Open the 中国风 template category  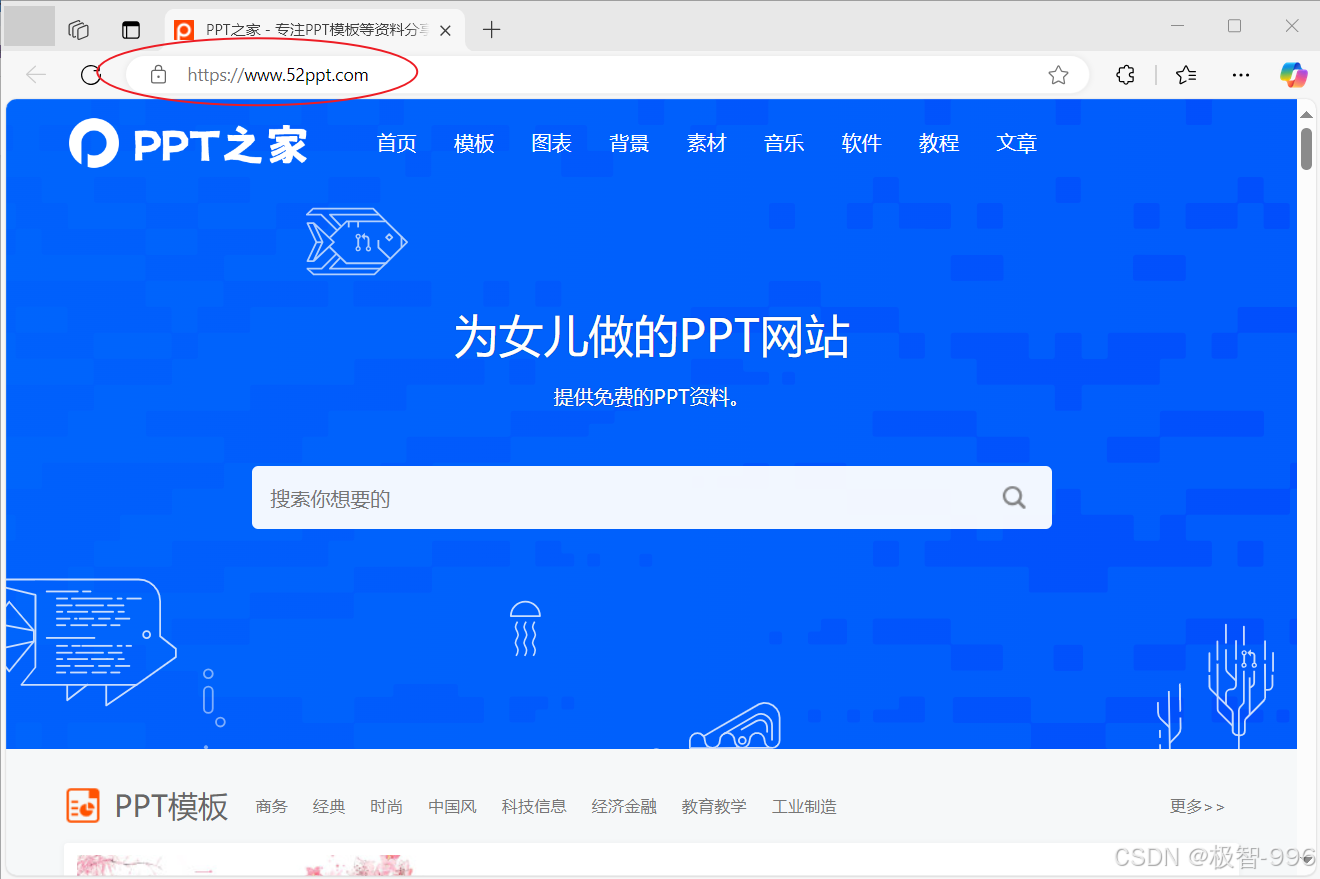click(452, 806)
